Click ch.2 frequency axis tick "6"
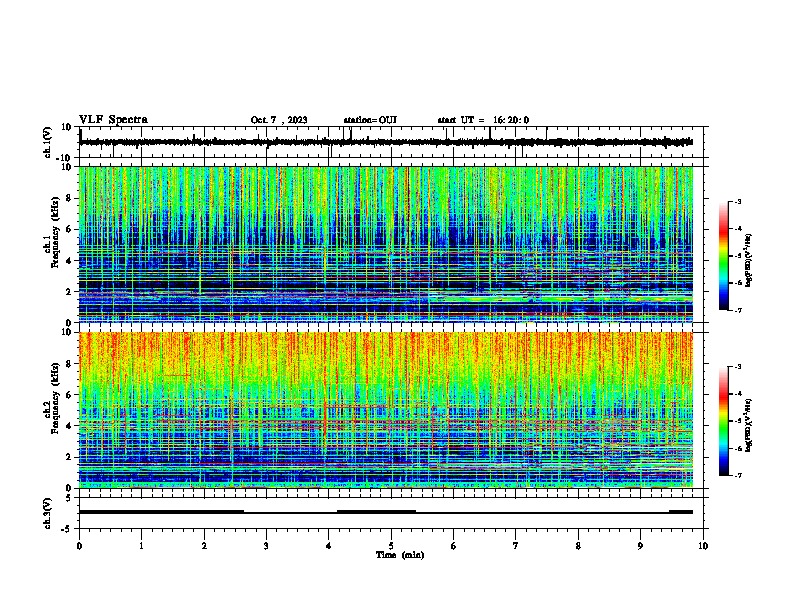792x612 pixels. (69, 395)
